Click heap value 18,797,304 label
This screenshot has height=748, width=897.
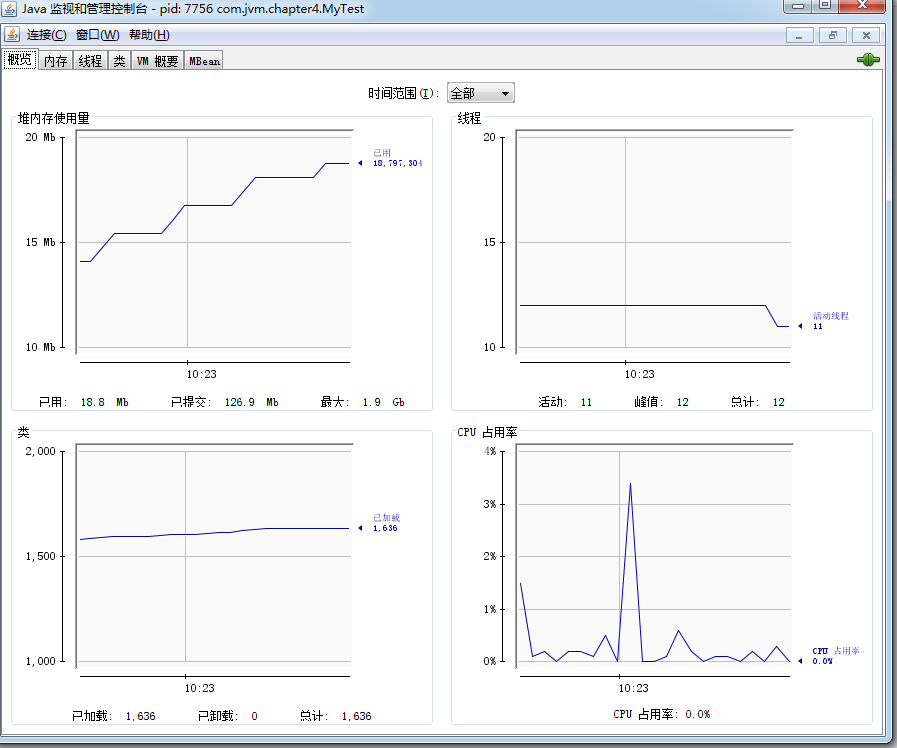tap(398, 163)
